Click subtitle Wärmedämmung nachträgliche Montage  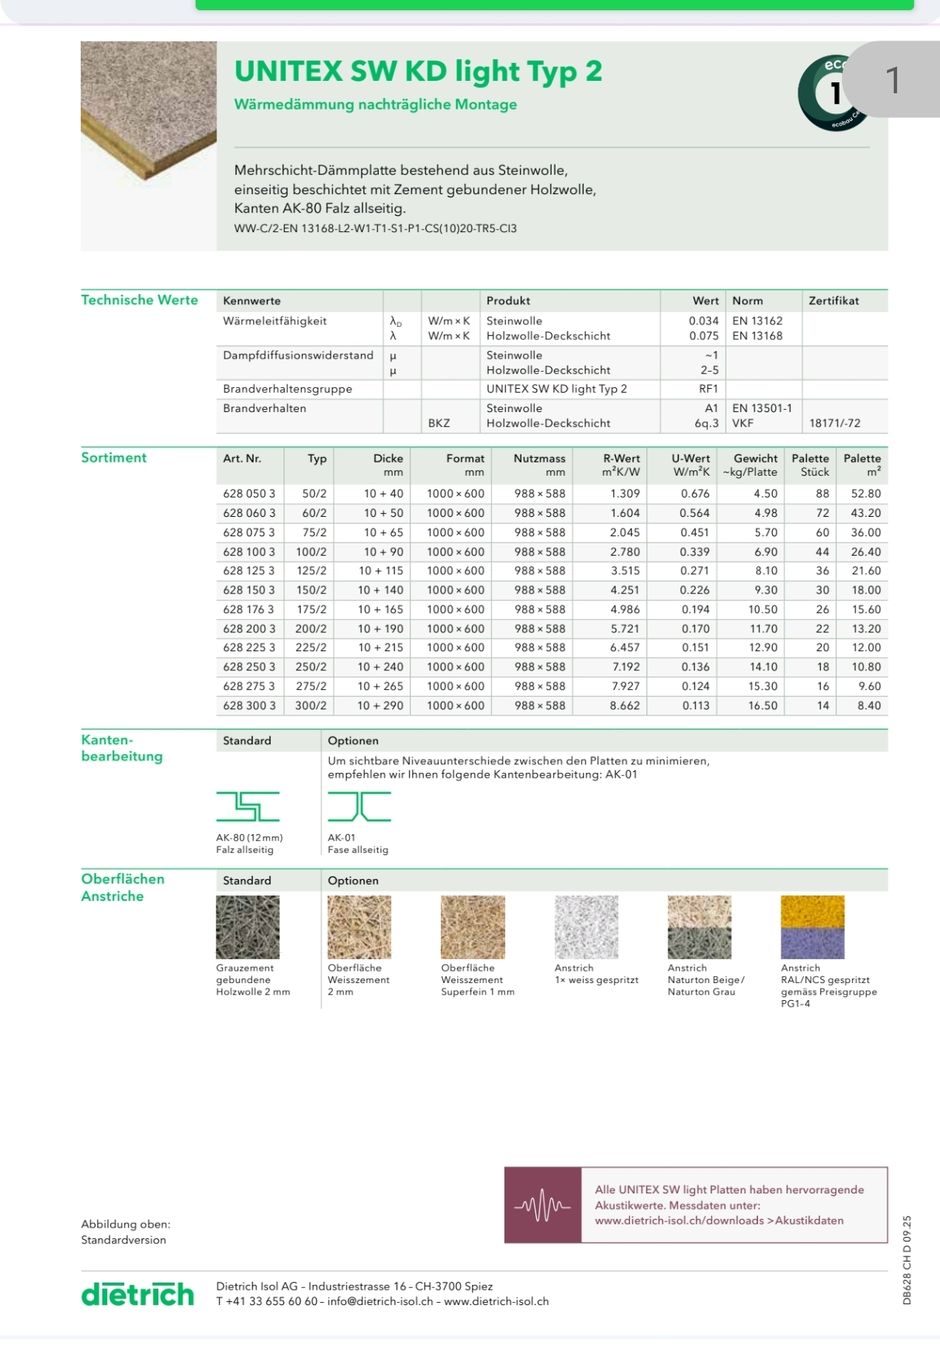point(375,104)
